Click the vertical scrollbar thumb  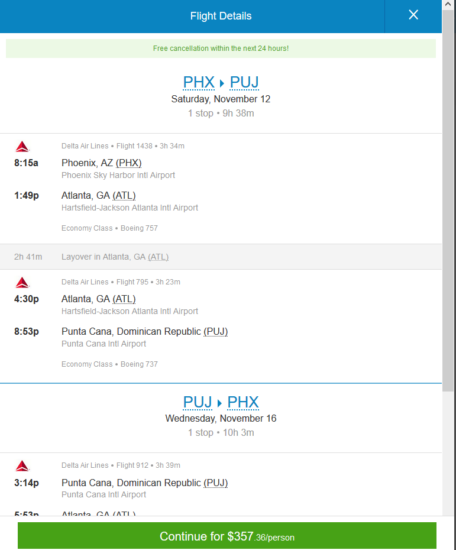tap(448, 201)
